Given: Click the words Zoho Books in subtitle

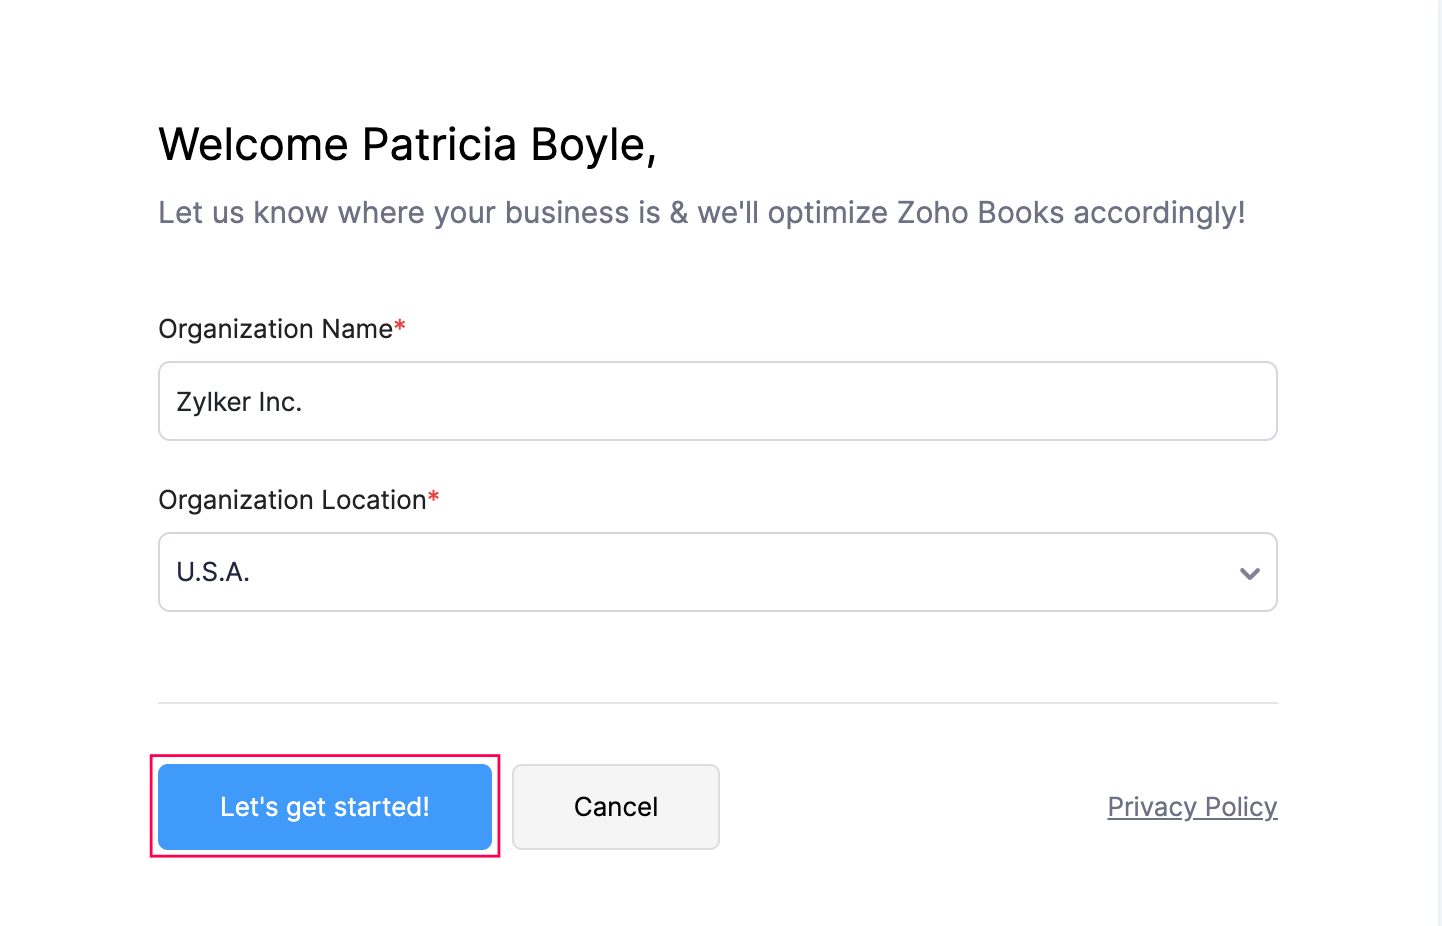Looking at the screenshot, I should [x=980, y=213].
